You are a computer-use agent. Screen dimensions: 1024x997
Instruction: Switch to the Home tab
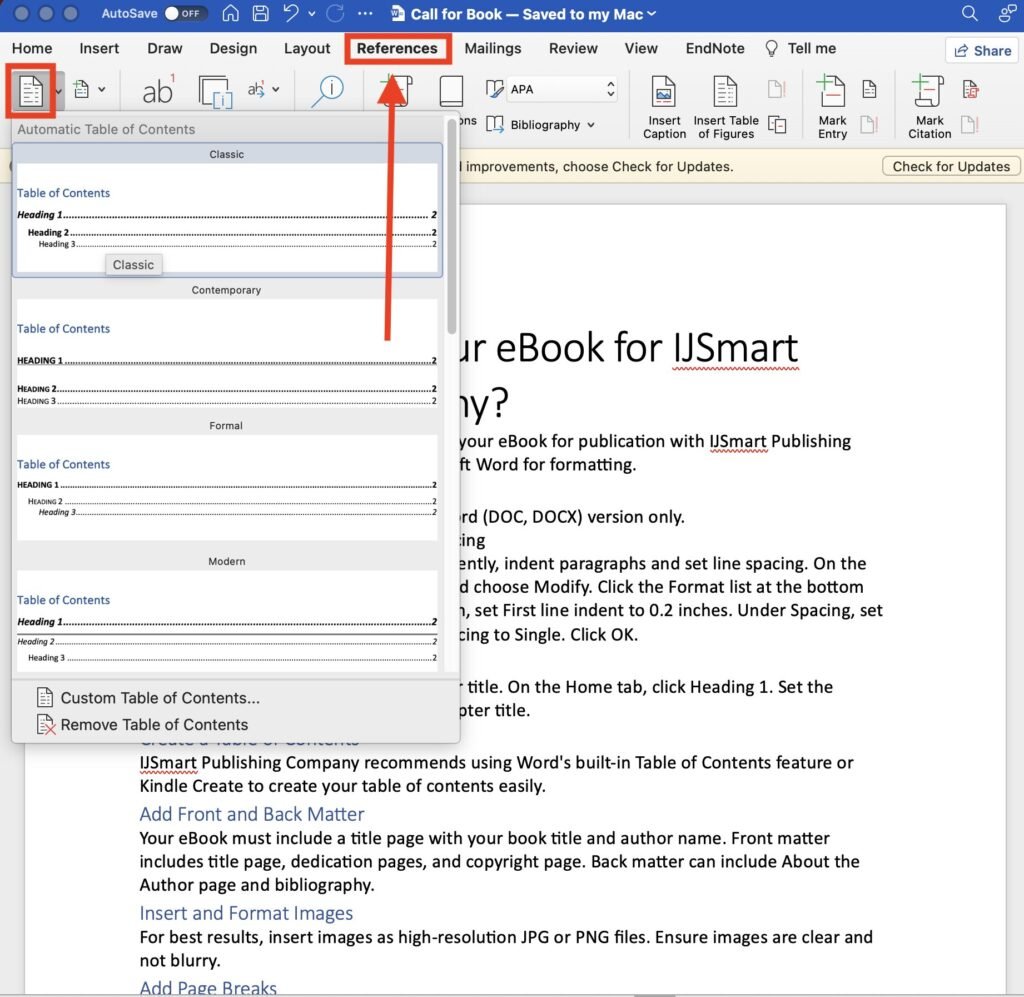click(x=32, y=48)
